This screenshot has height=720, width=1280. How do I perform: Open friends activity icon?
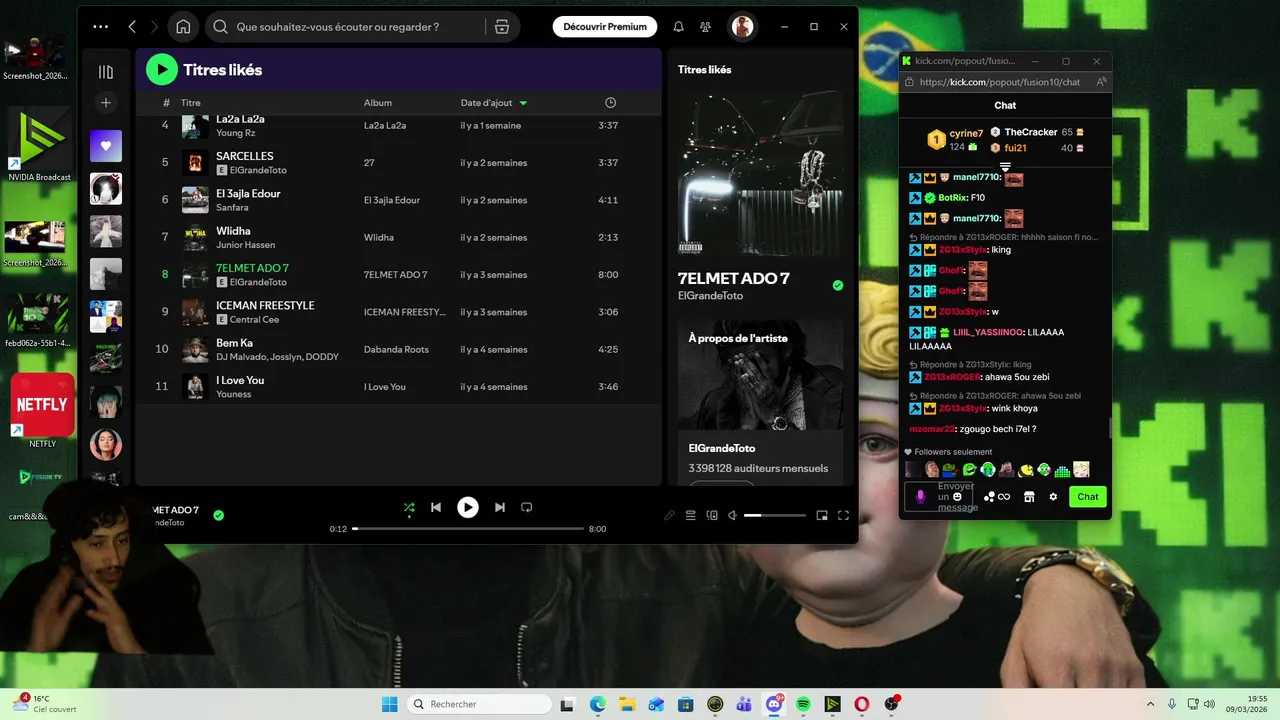pyautogui.click(x=706, y=27)
